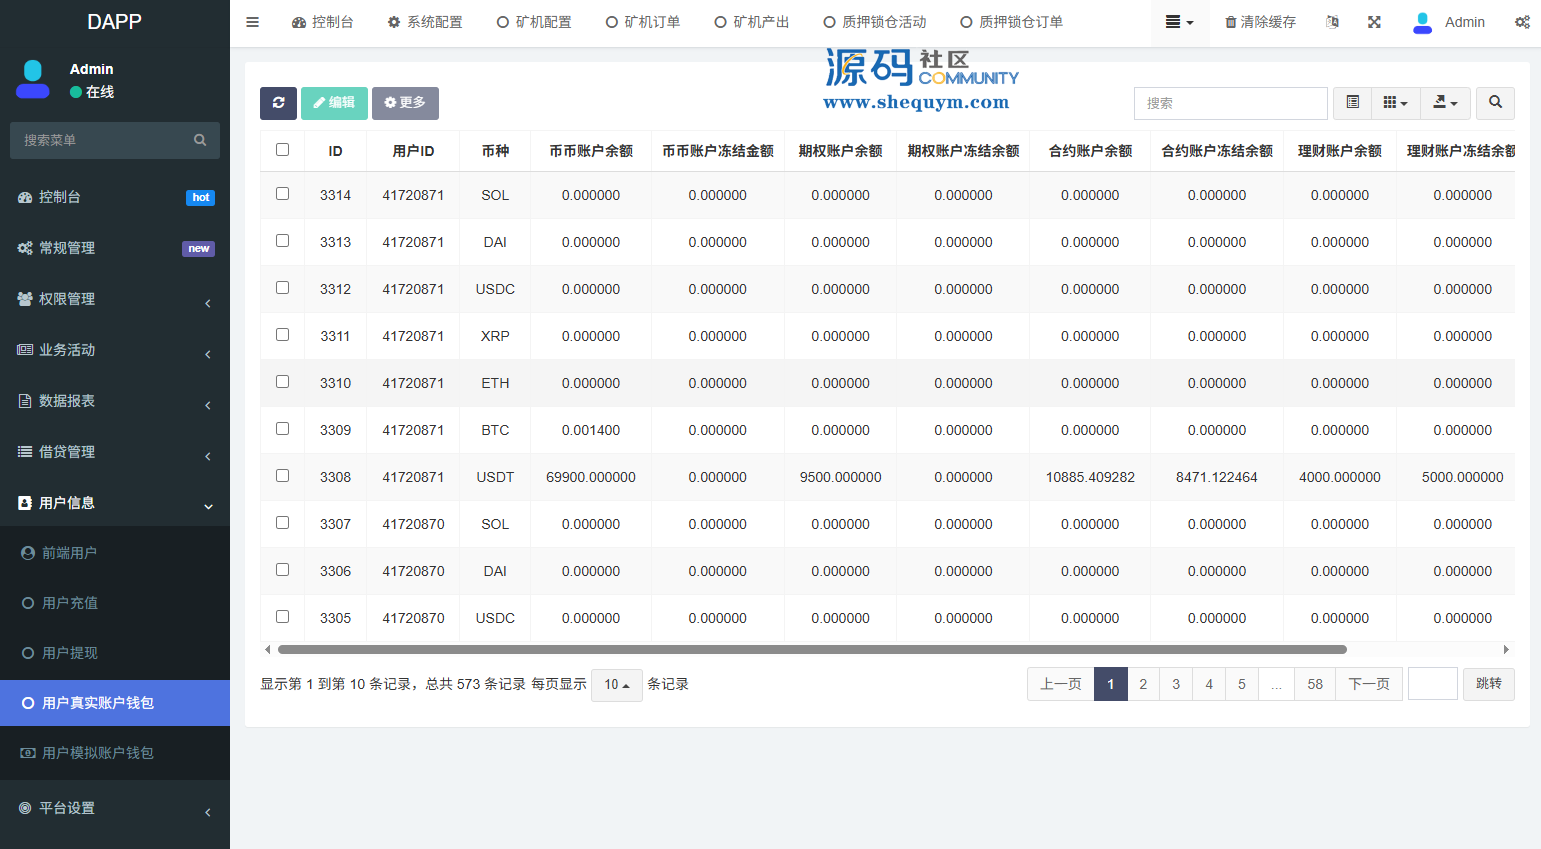Image resolution: width=1541 pixels, height=849 pixels.
Task: Go to the 下一页 next page
Action: pos(1368,684)
